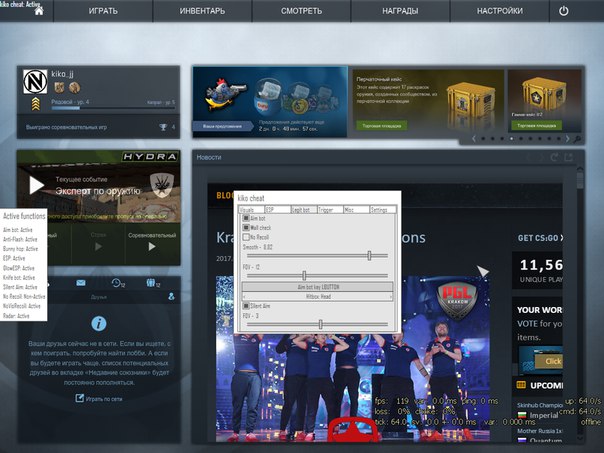
Task: Toggle the Aim bot checkbox
Action: 246,218
